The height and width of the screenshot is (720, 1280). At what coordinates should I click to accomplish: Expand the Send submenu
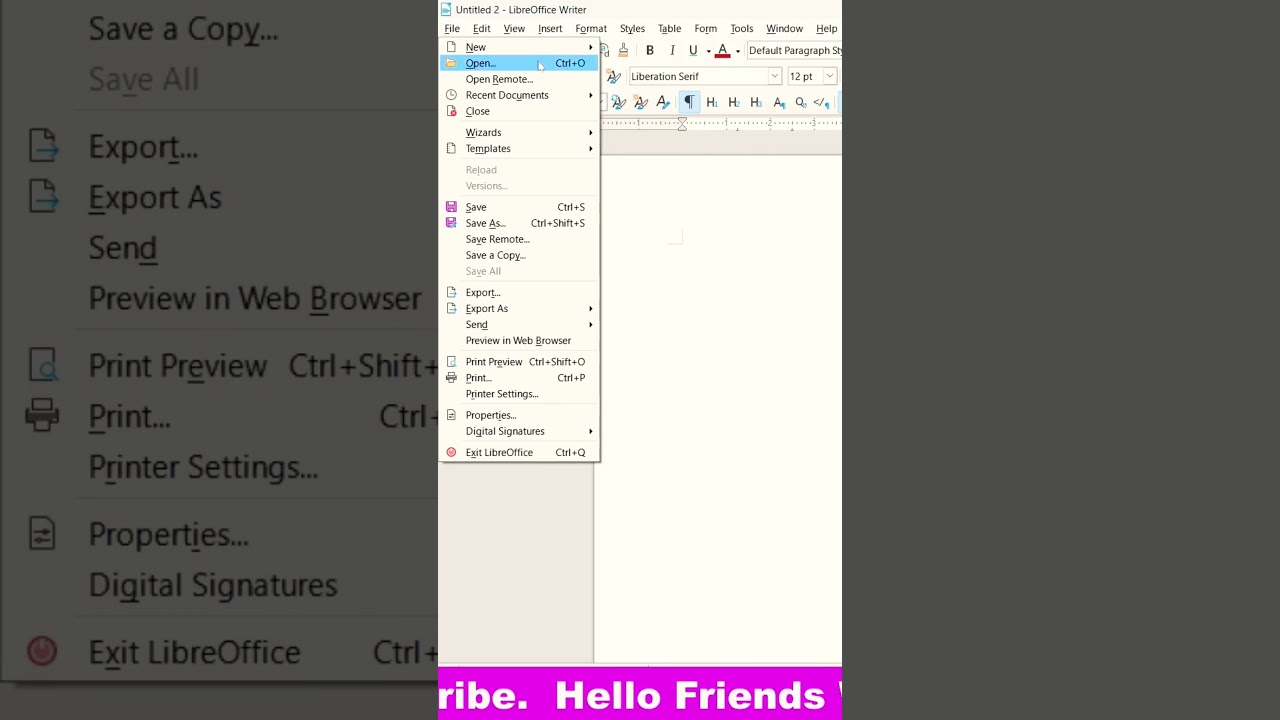click(519, 324)
